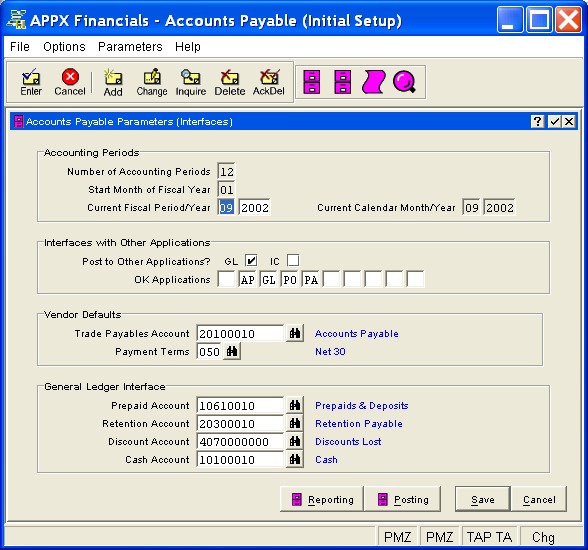Screen dimensions: 588x550
Task: Select the Add record toolbar icon
Action: point(113,82)
